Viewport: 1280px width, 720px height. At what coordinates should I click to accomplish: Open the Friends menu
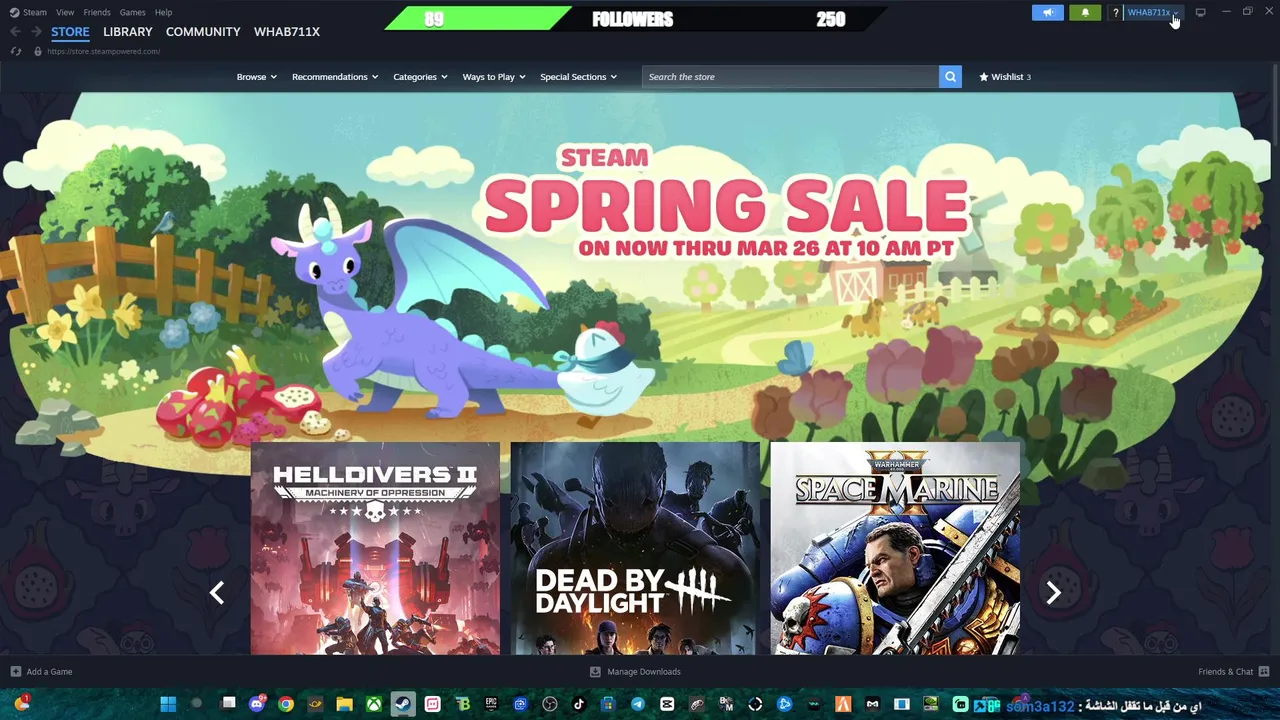[97, 12]
